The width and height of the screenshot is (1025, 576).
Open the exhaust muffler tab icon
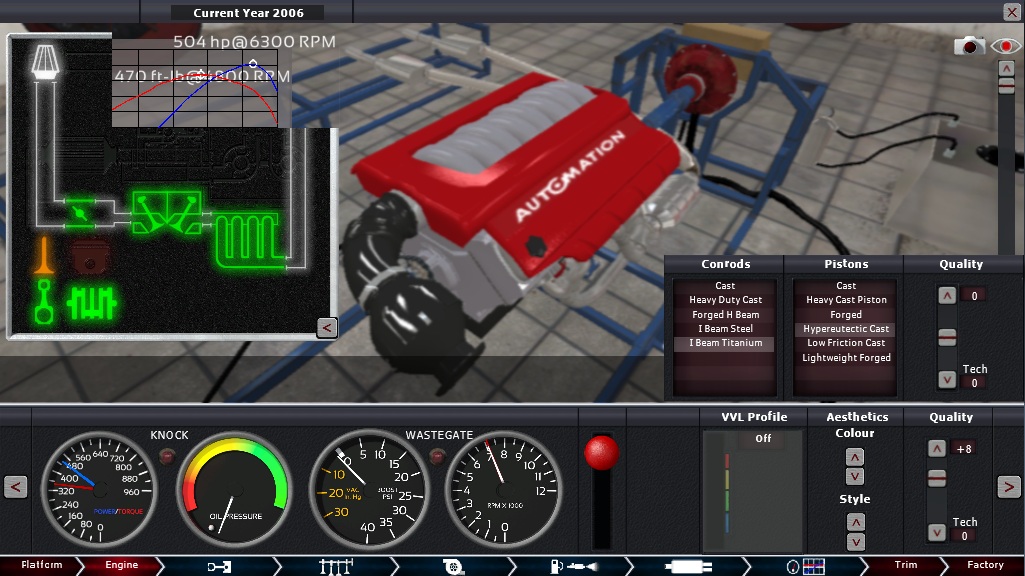[688, 566]
